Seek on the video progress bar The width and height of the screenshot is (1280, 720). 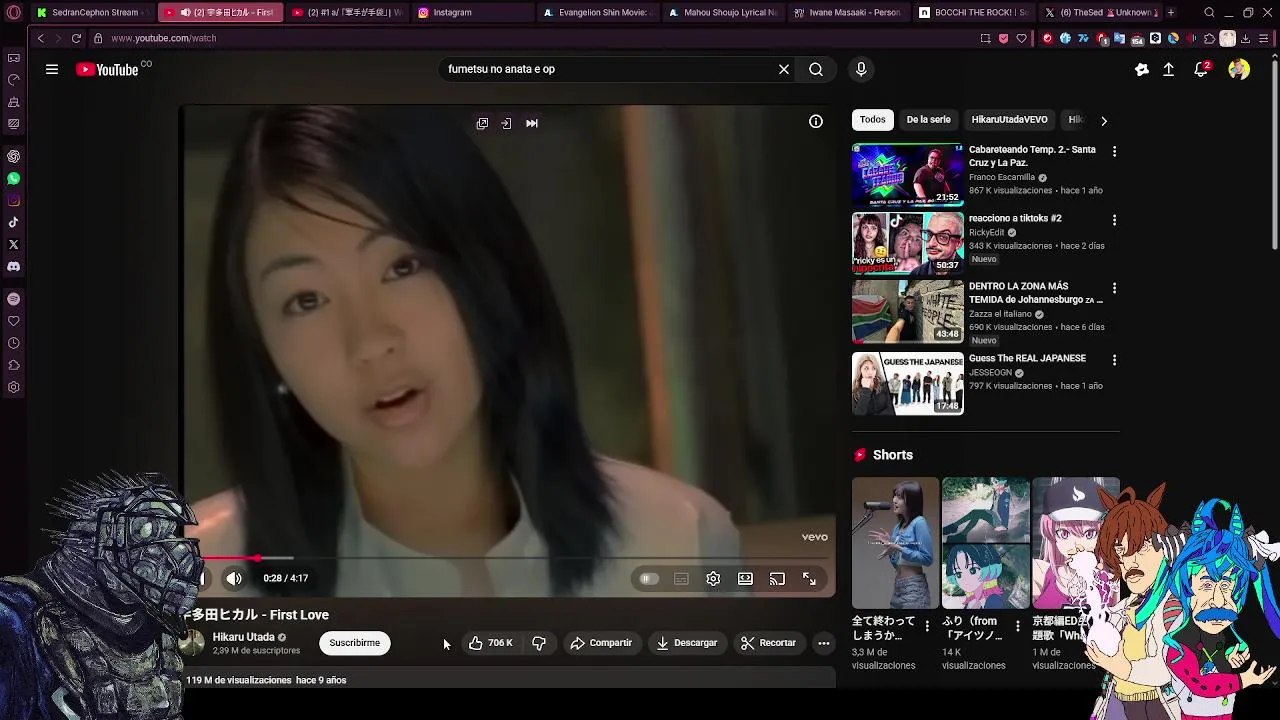point(510,558)
